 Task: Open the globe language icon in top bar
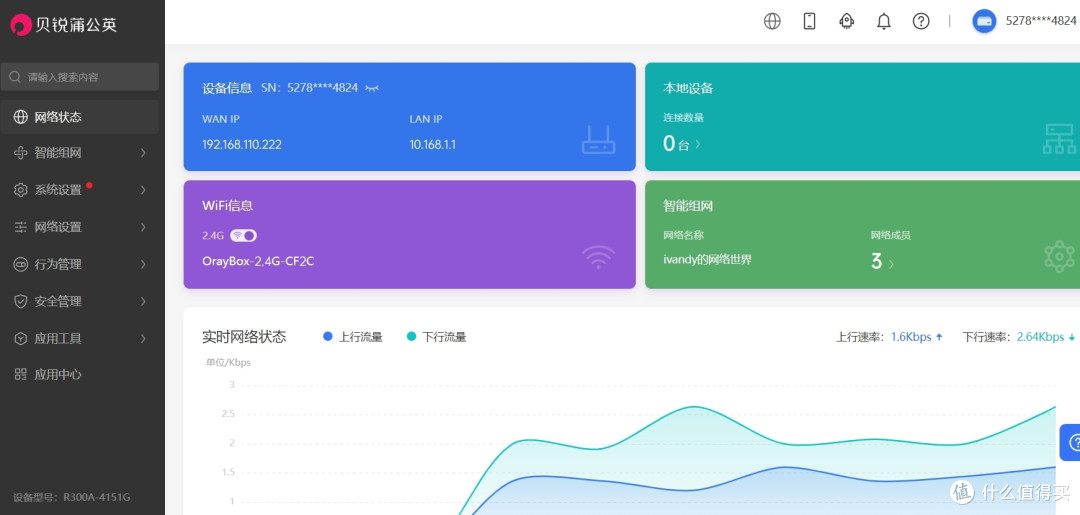point(772,21)
